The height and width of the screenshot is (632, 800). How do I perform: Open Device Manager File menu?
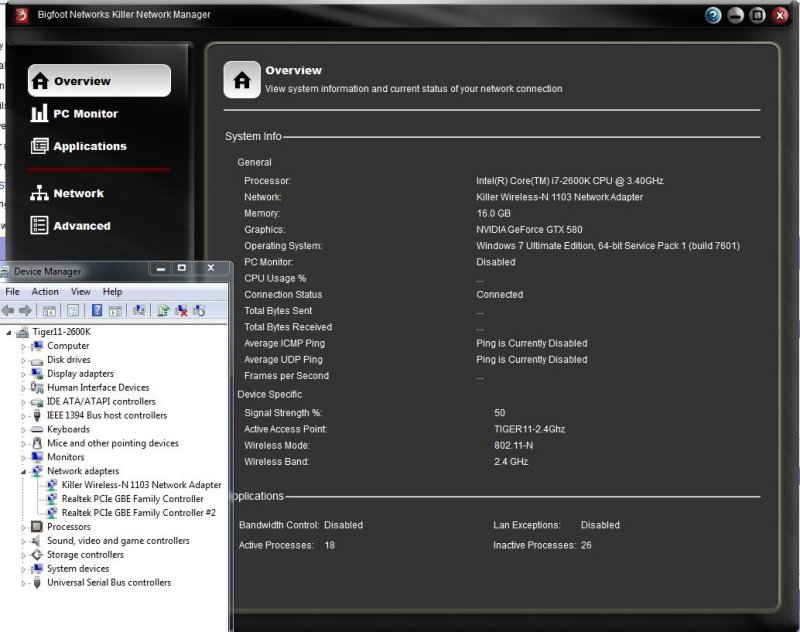(12, 291)
